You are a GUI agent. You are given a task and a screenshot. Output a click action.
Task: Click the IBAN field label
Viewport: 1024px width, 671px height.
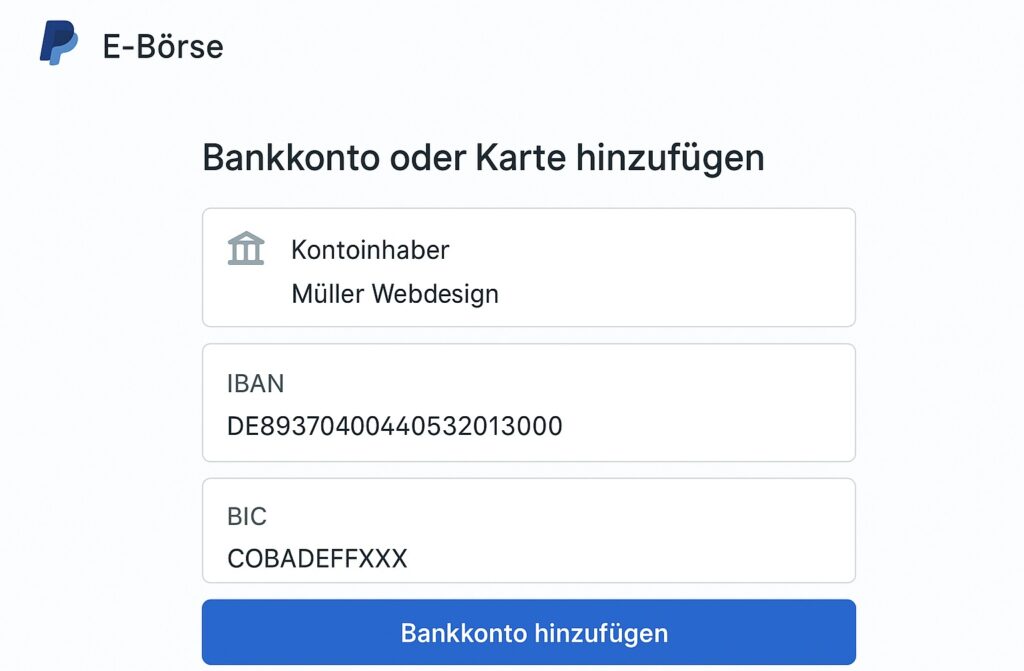(256, 384)
